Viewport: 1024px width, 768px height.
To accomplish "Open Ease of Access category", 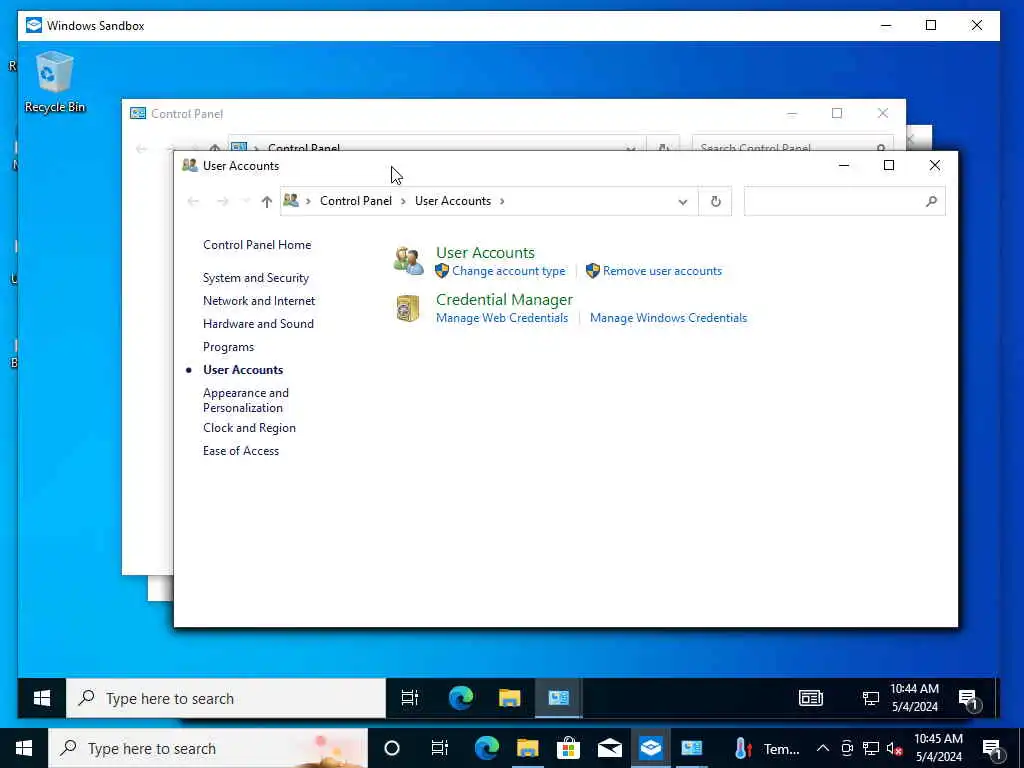I will coord(240,451).
